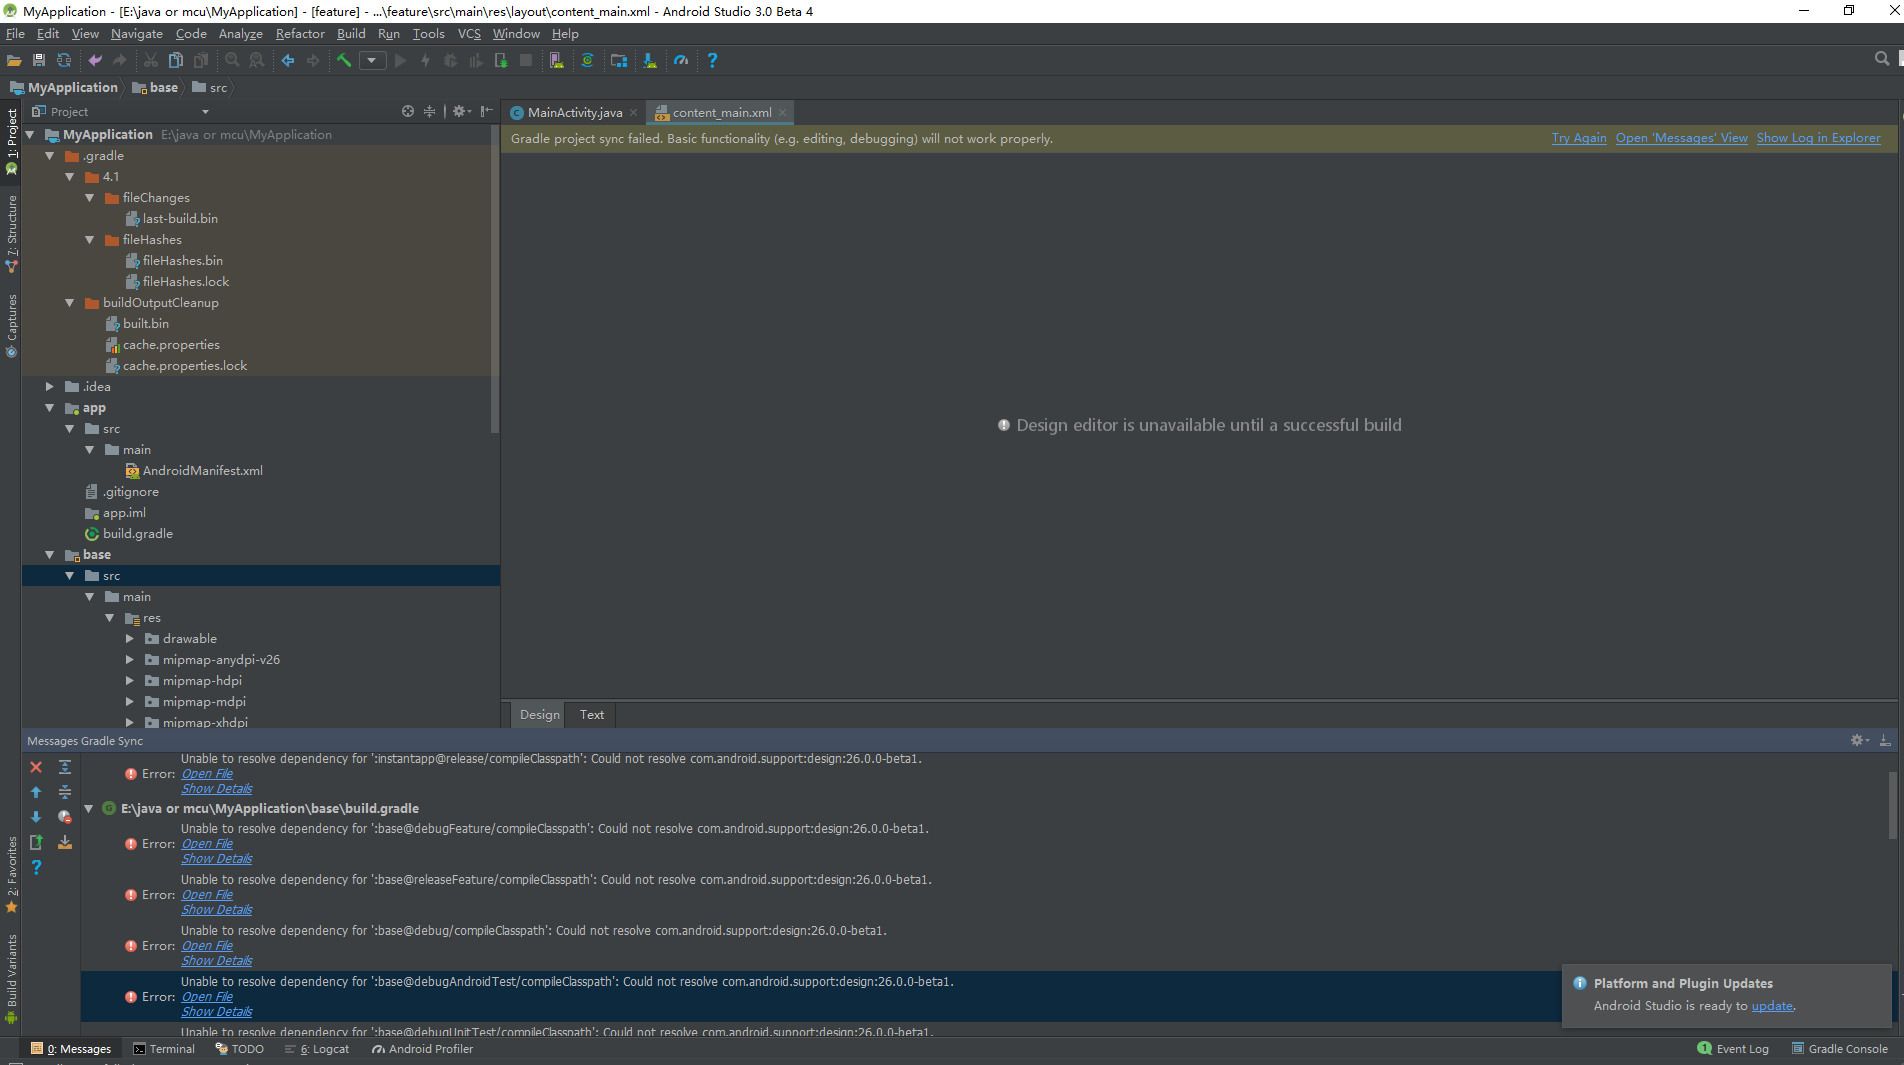Click Try Again sync link
The image size is (1904, 1065).
coord(1579,138)
